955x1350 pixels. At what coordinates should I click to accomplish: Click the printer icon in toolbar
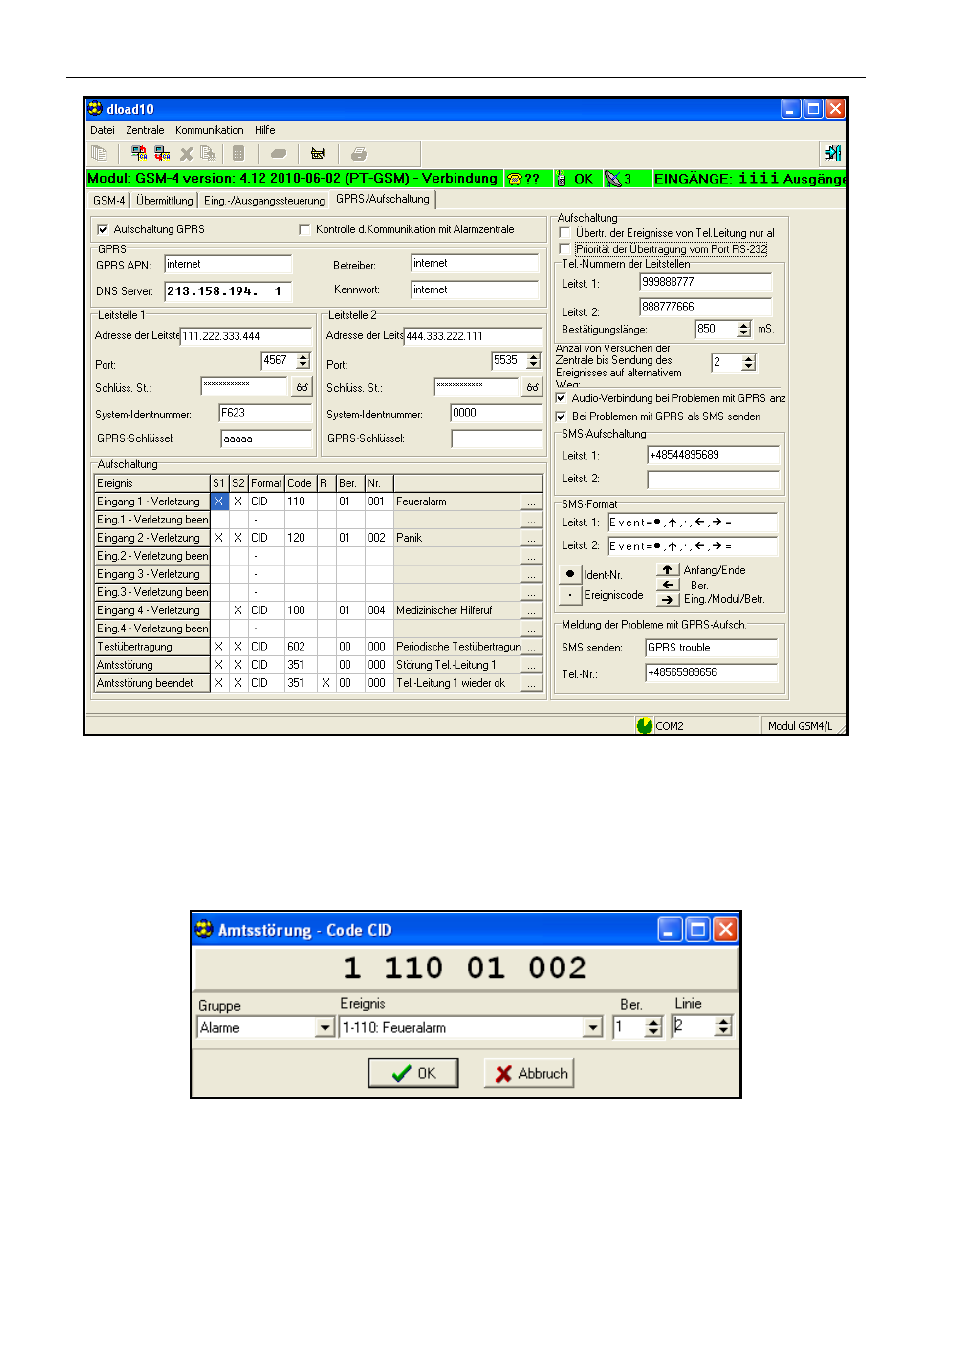point(359,154)
